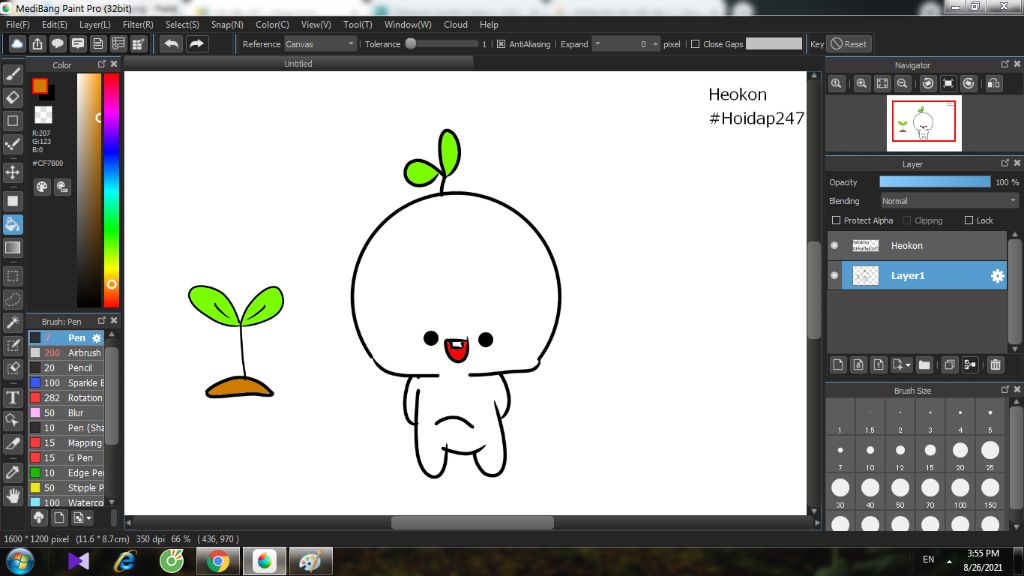Click the canvas horizontal scrollbar
1024x576 pixels.
click(472, 522)
